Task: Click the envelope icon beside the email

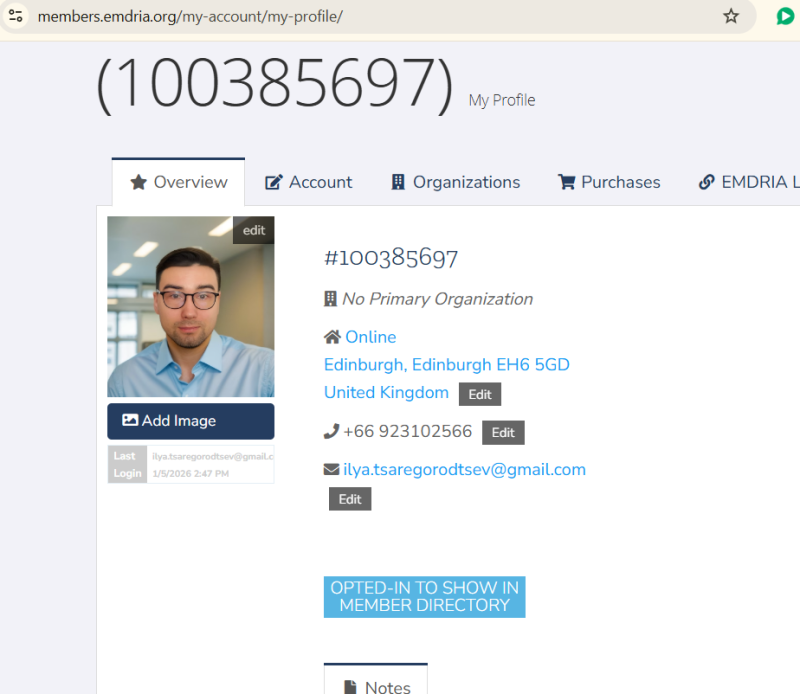Action: point(331,469)
